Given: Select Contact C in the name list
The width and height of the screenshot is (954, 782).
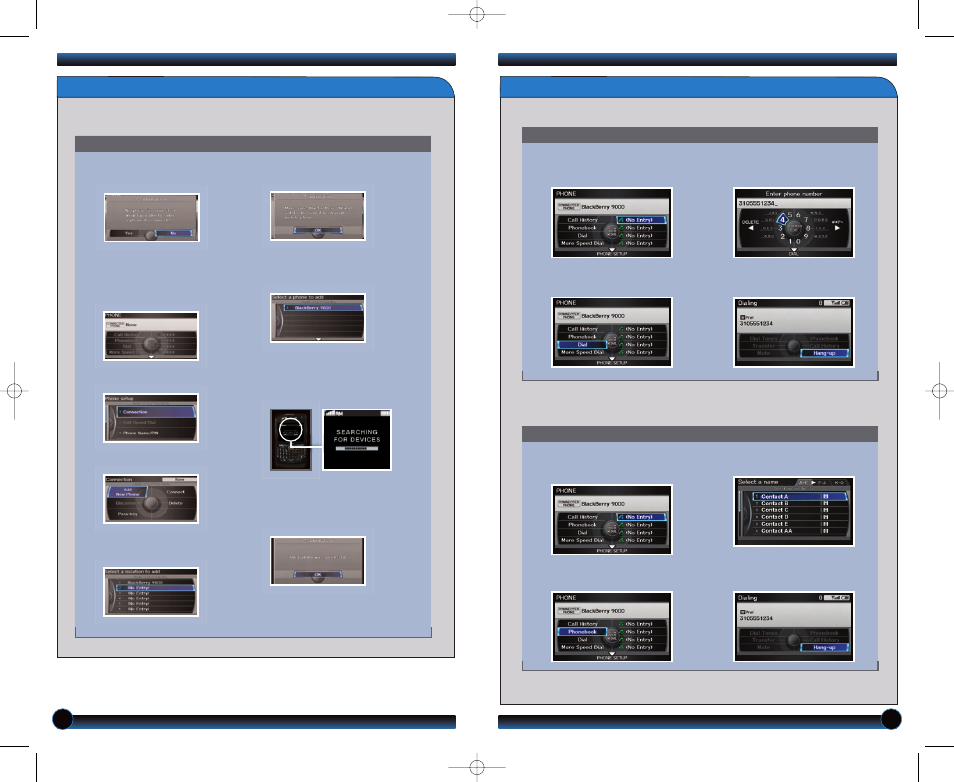Looking at the screenshot, I should (x=800, y=510).
